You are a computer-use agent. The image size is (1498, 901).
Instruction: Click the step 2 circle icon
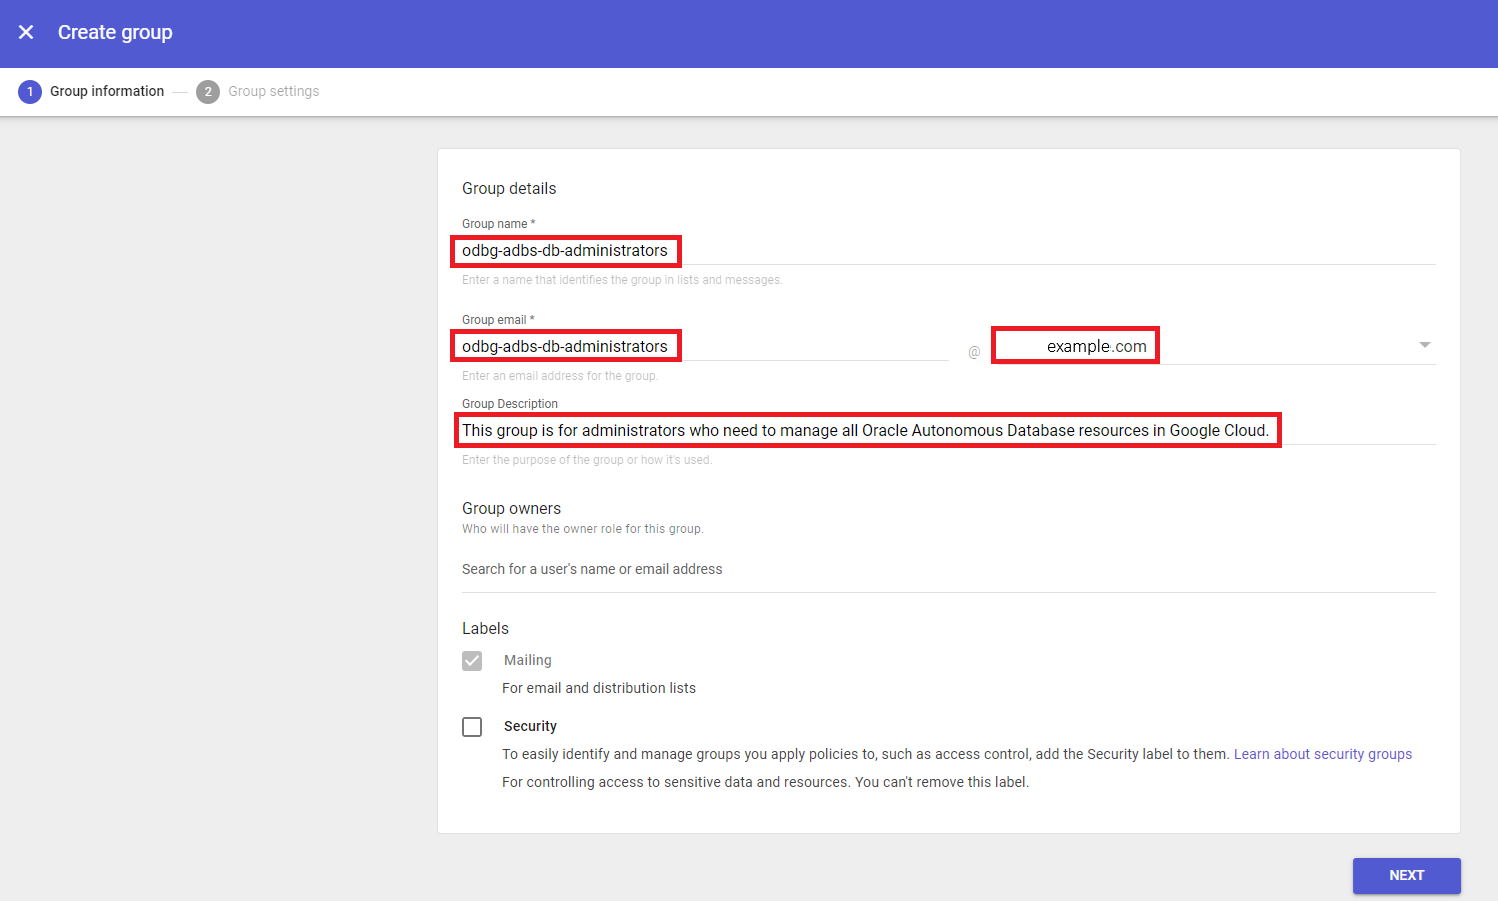coord(208,91)
